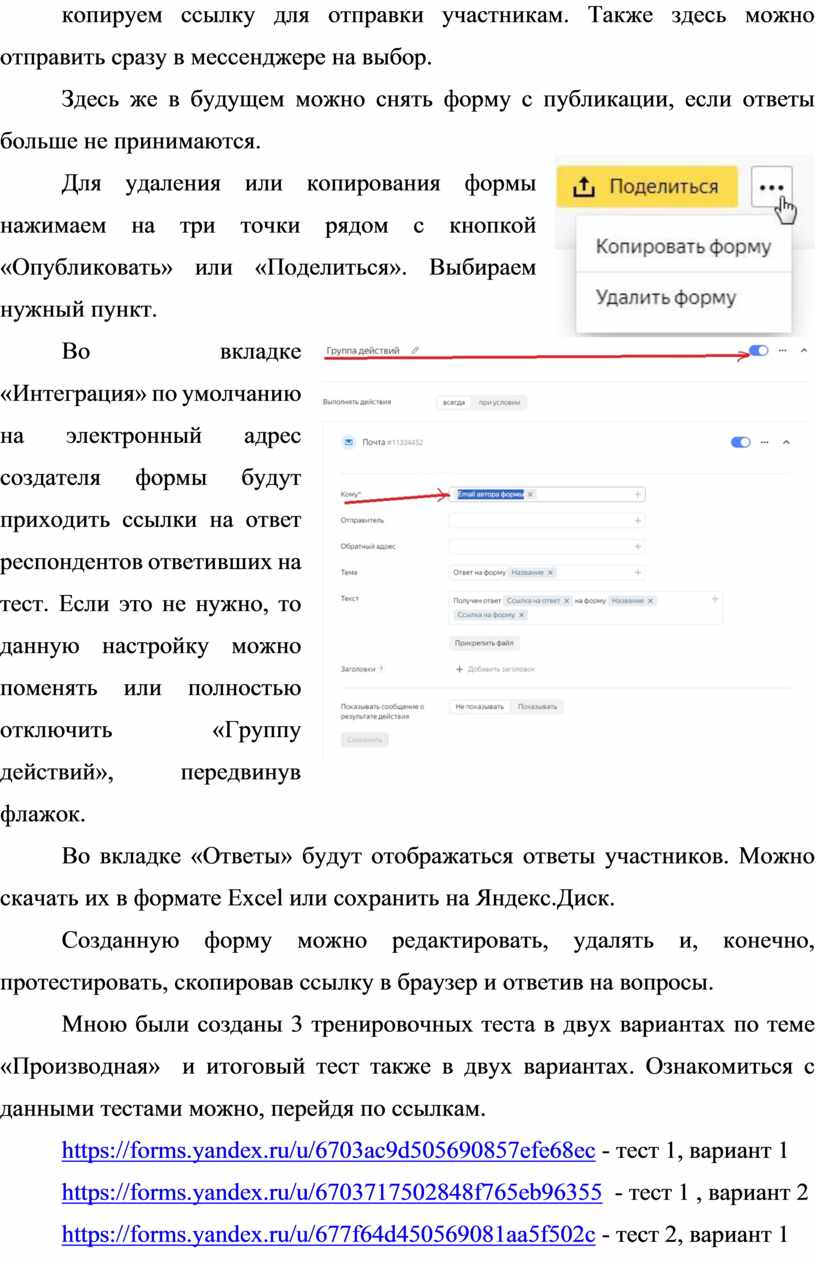Collapse the Группа действий section

point(804,351)
